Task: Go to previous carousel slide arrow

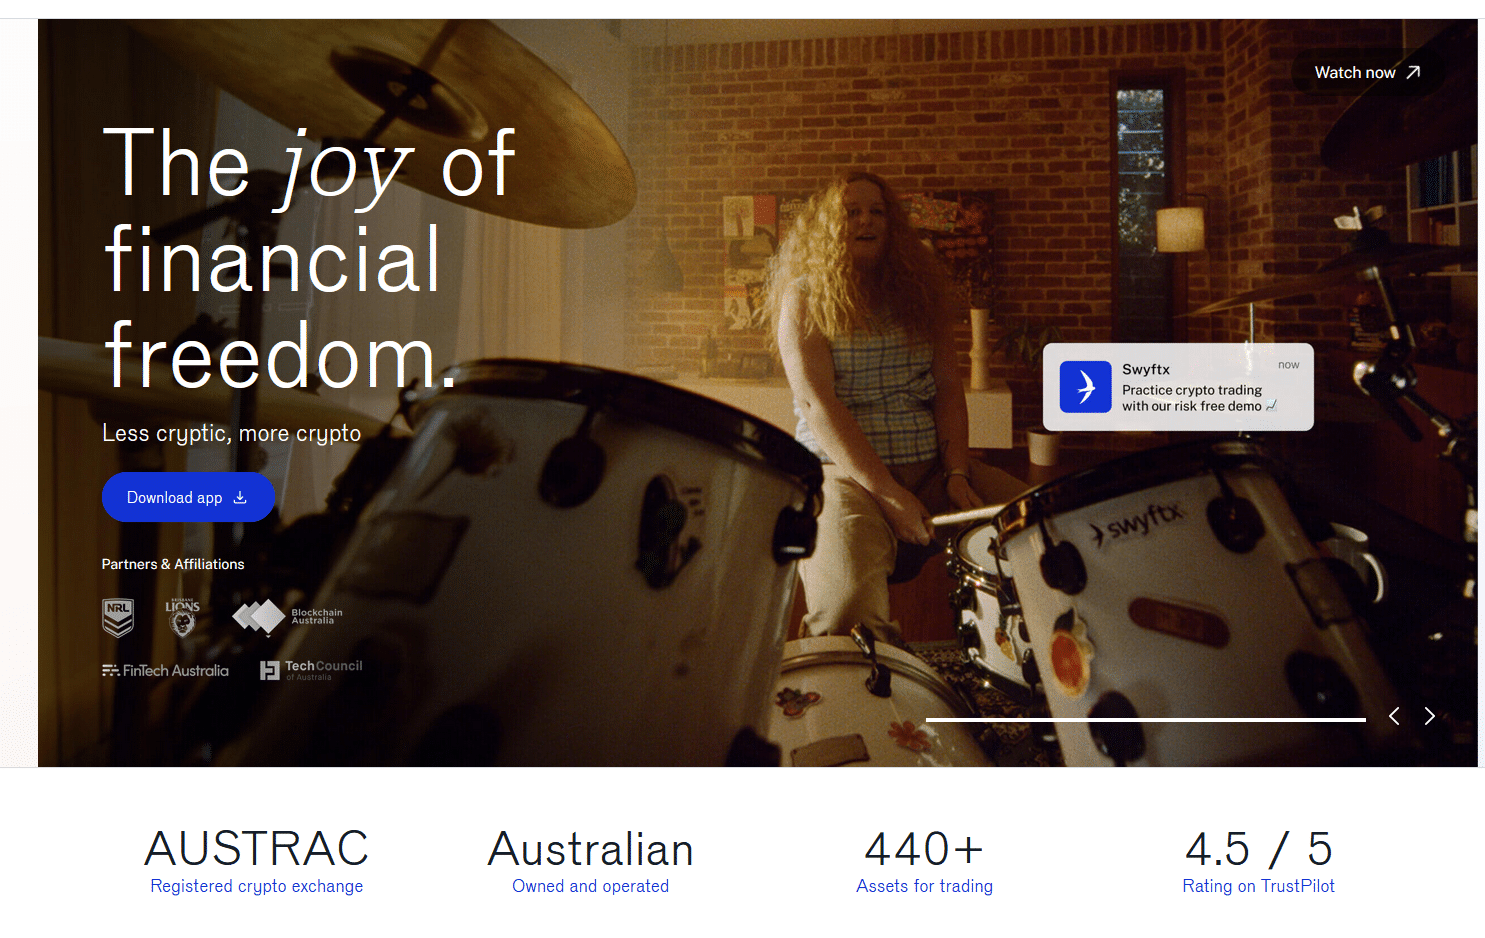Action: coord(1394,716)
